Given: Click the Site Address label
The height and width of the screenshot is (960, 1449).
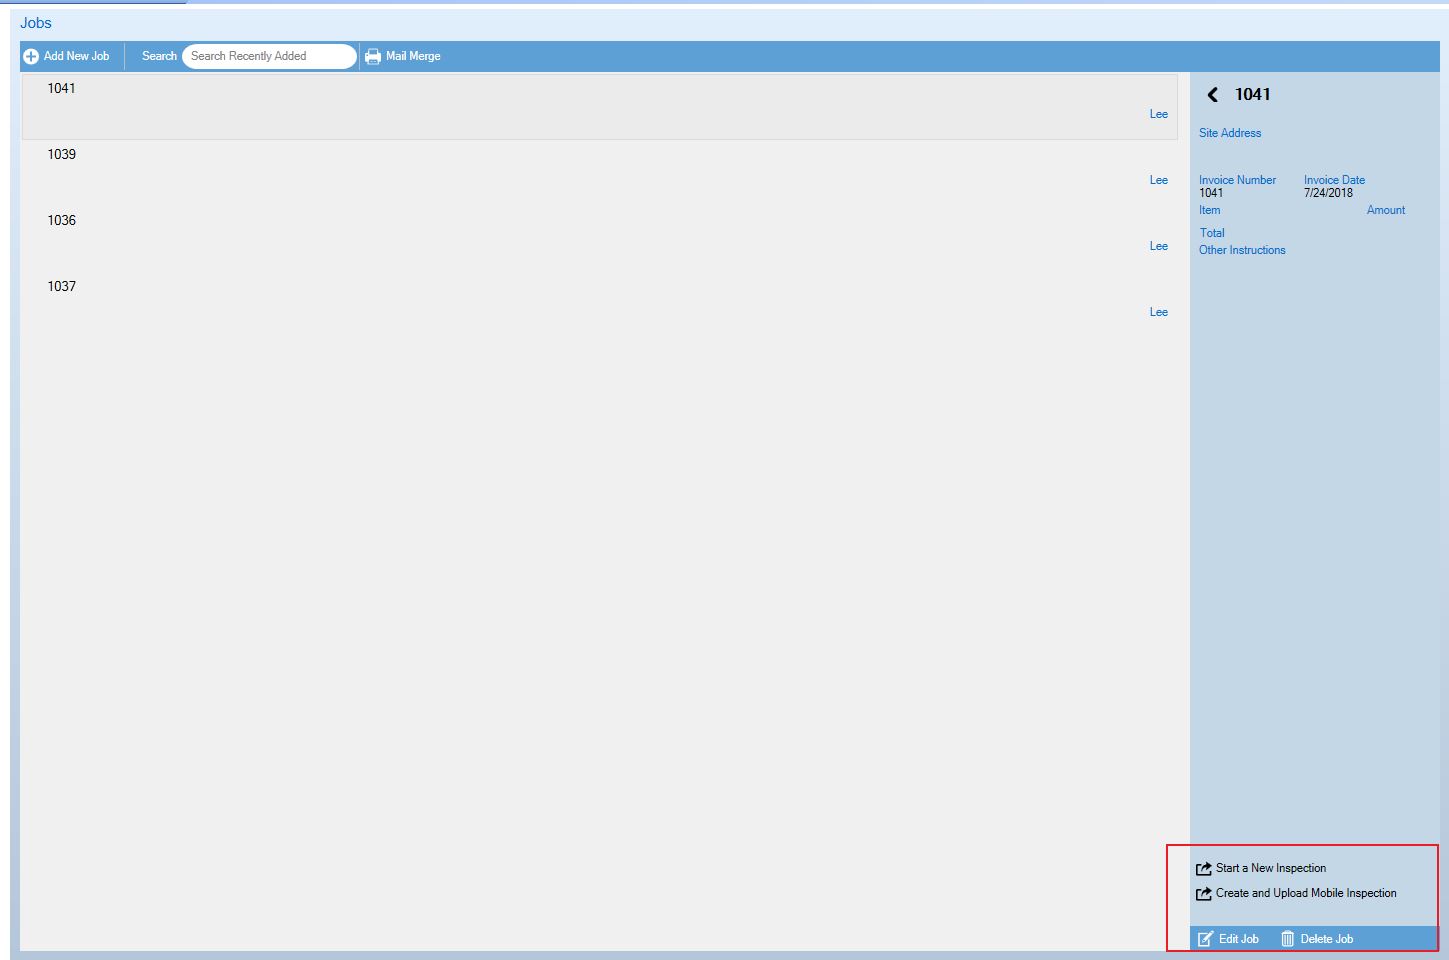Looking at the screenshot, I should coord(1230,133).
